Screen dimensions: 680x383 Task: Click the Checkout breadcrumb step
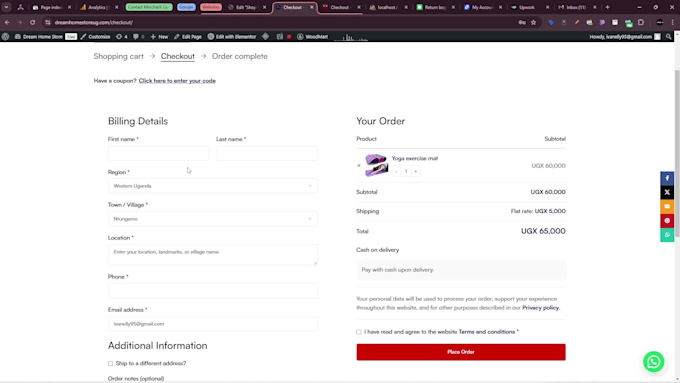(x=178, y=56)
